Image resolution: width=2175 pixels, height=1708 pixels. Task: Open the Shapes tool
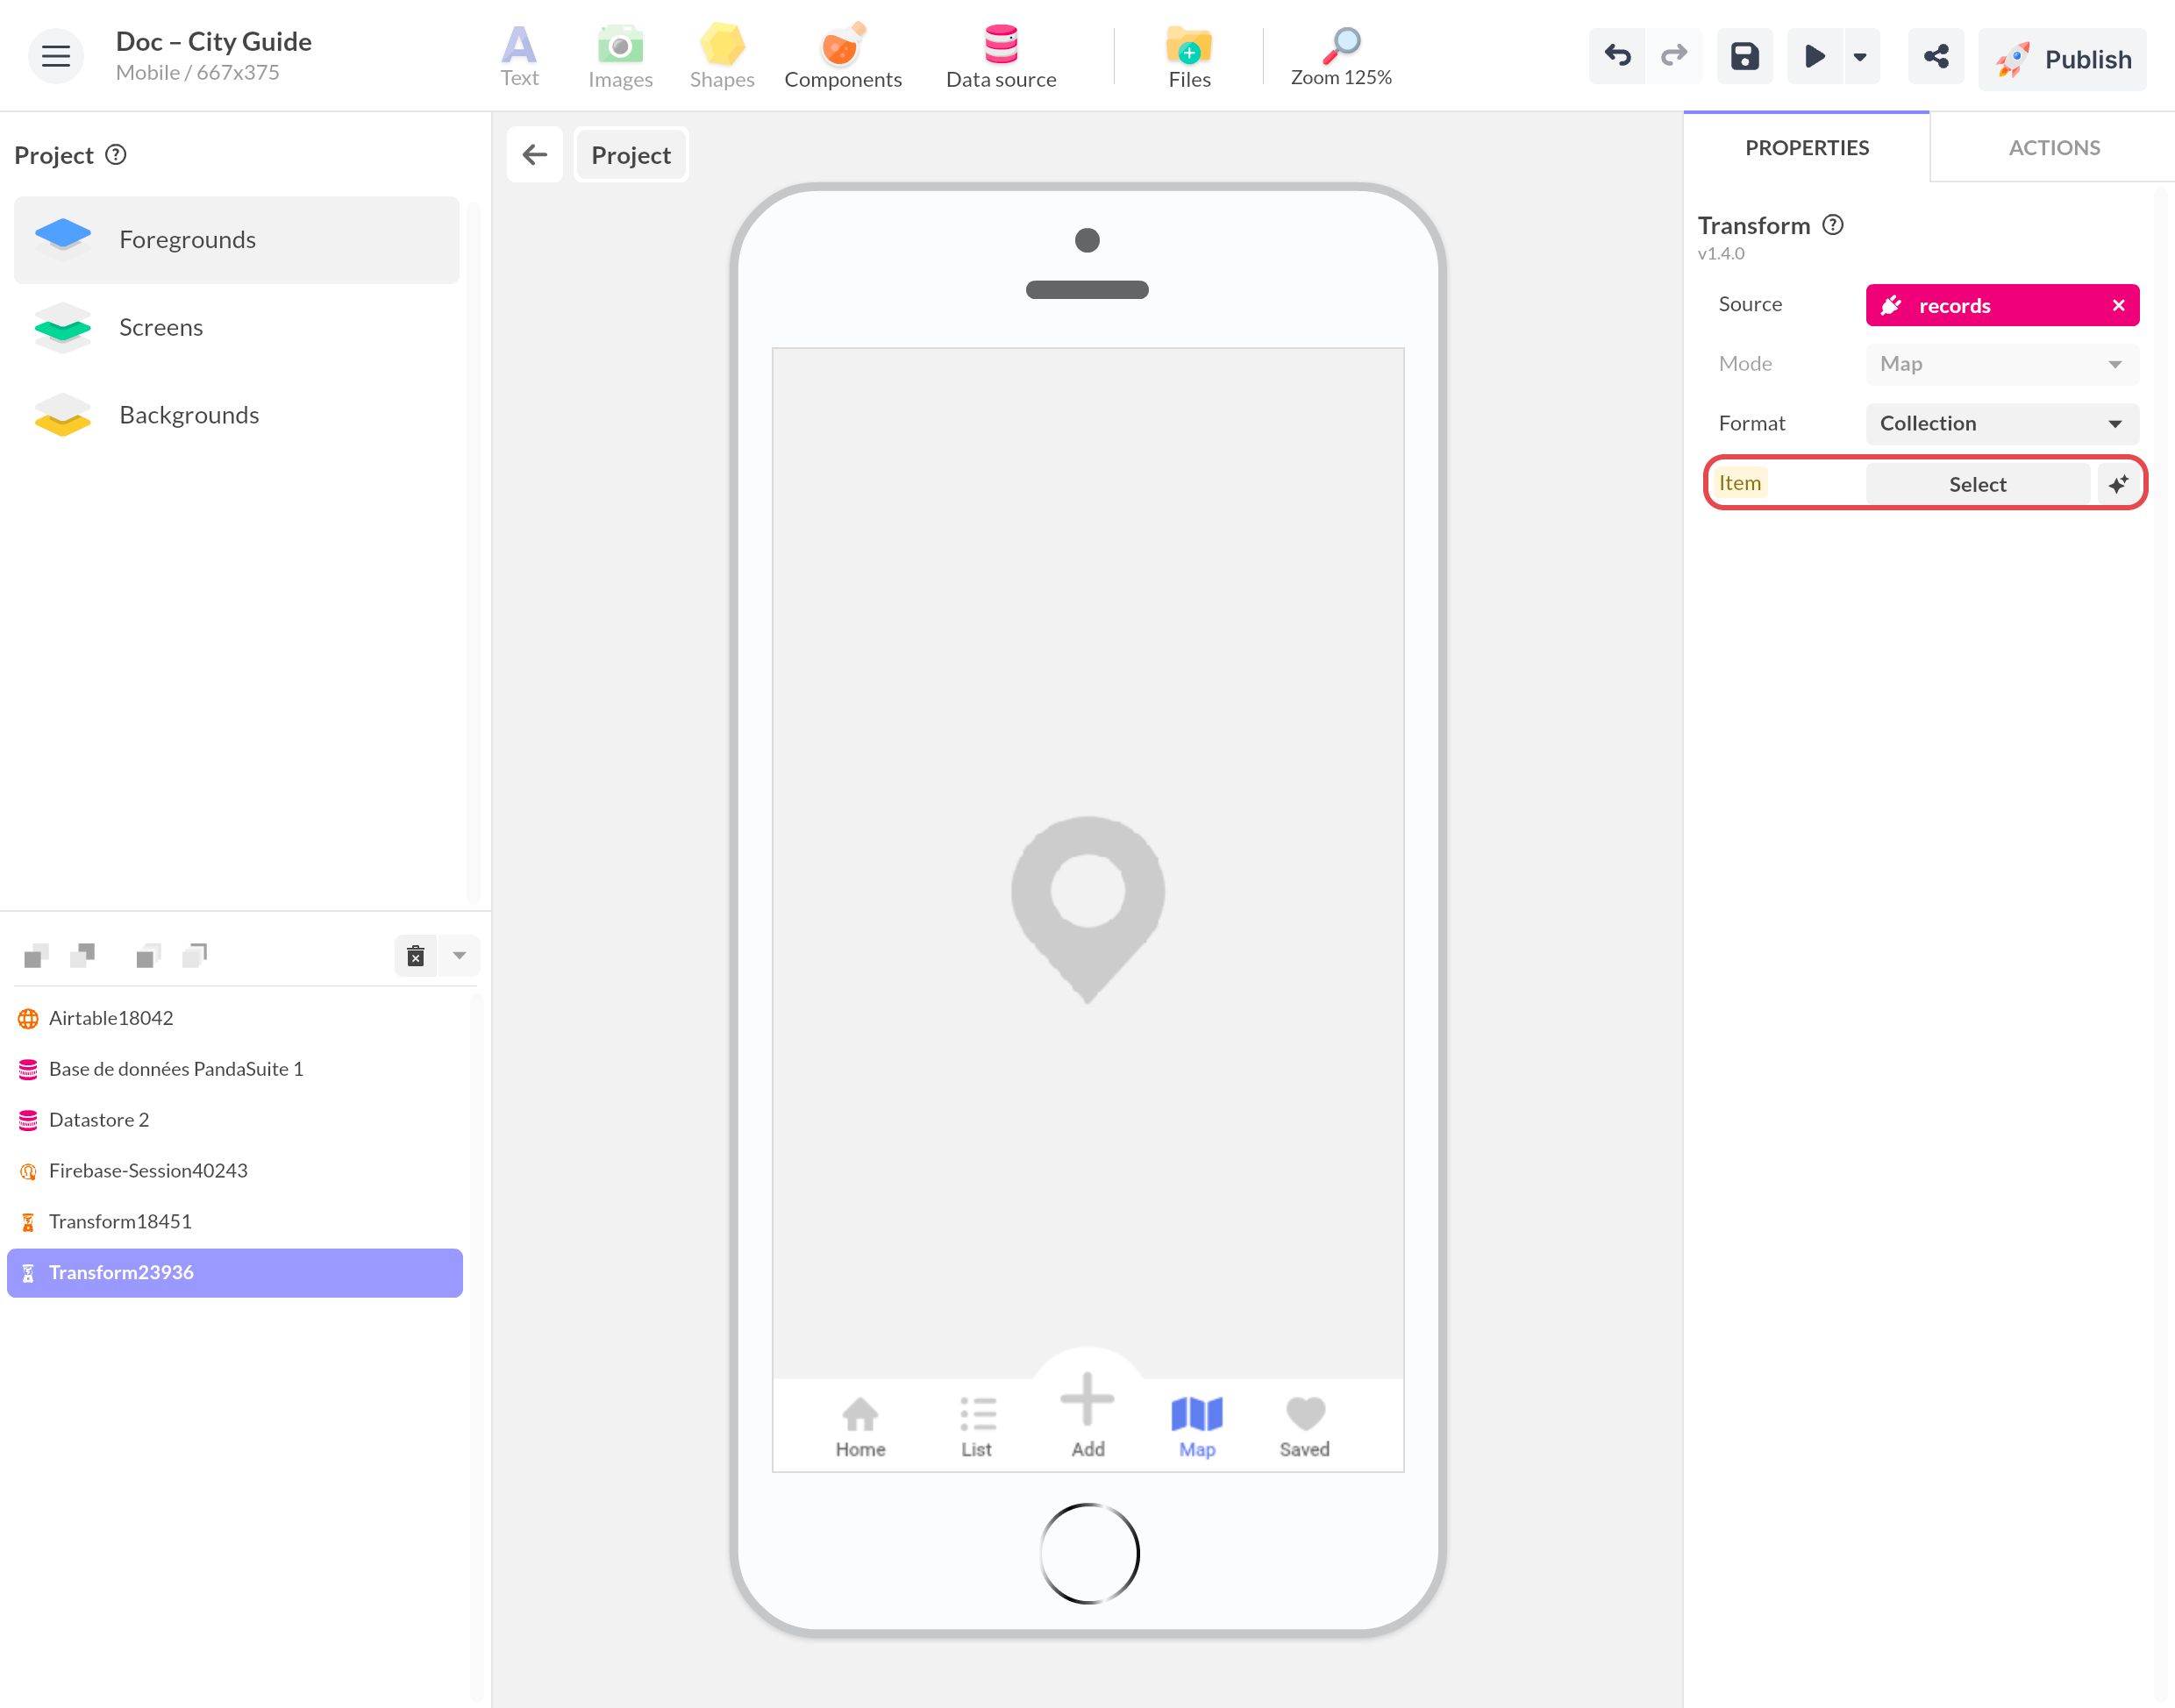tap(722, 57)
